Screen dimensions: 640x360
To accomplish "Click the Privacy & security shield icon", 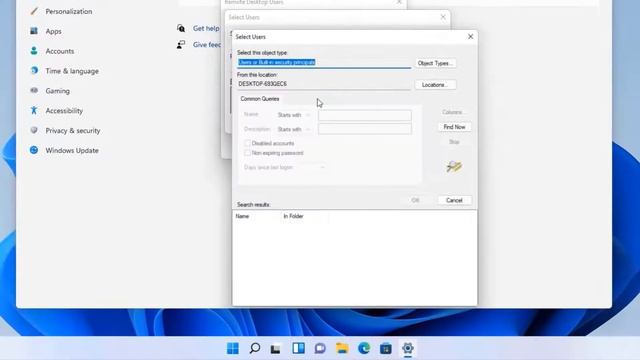I will [x=34, y=130].
